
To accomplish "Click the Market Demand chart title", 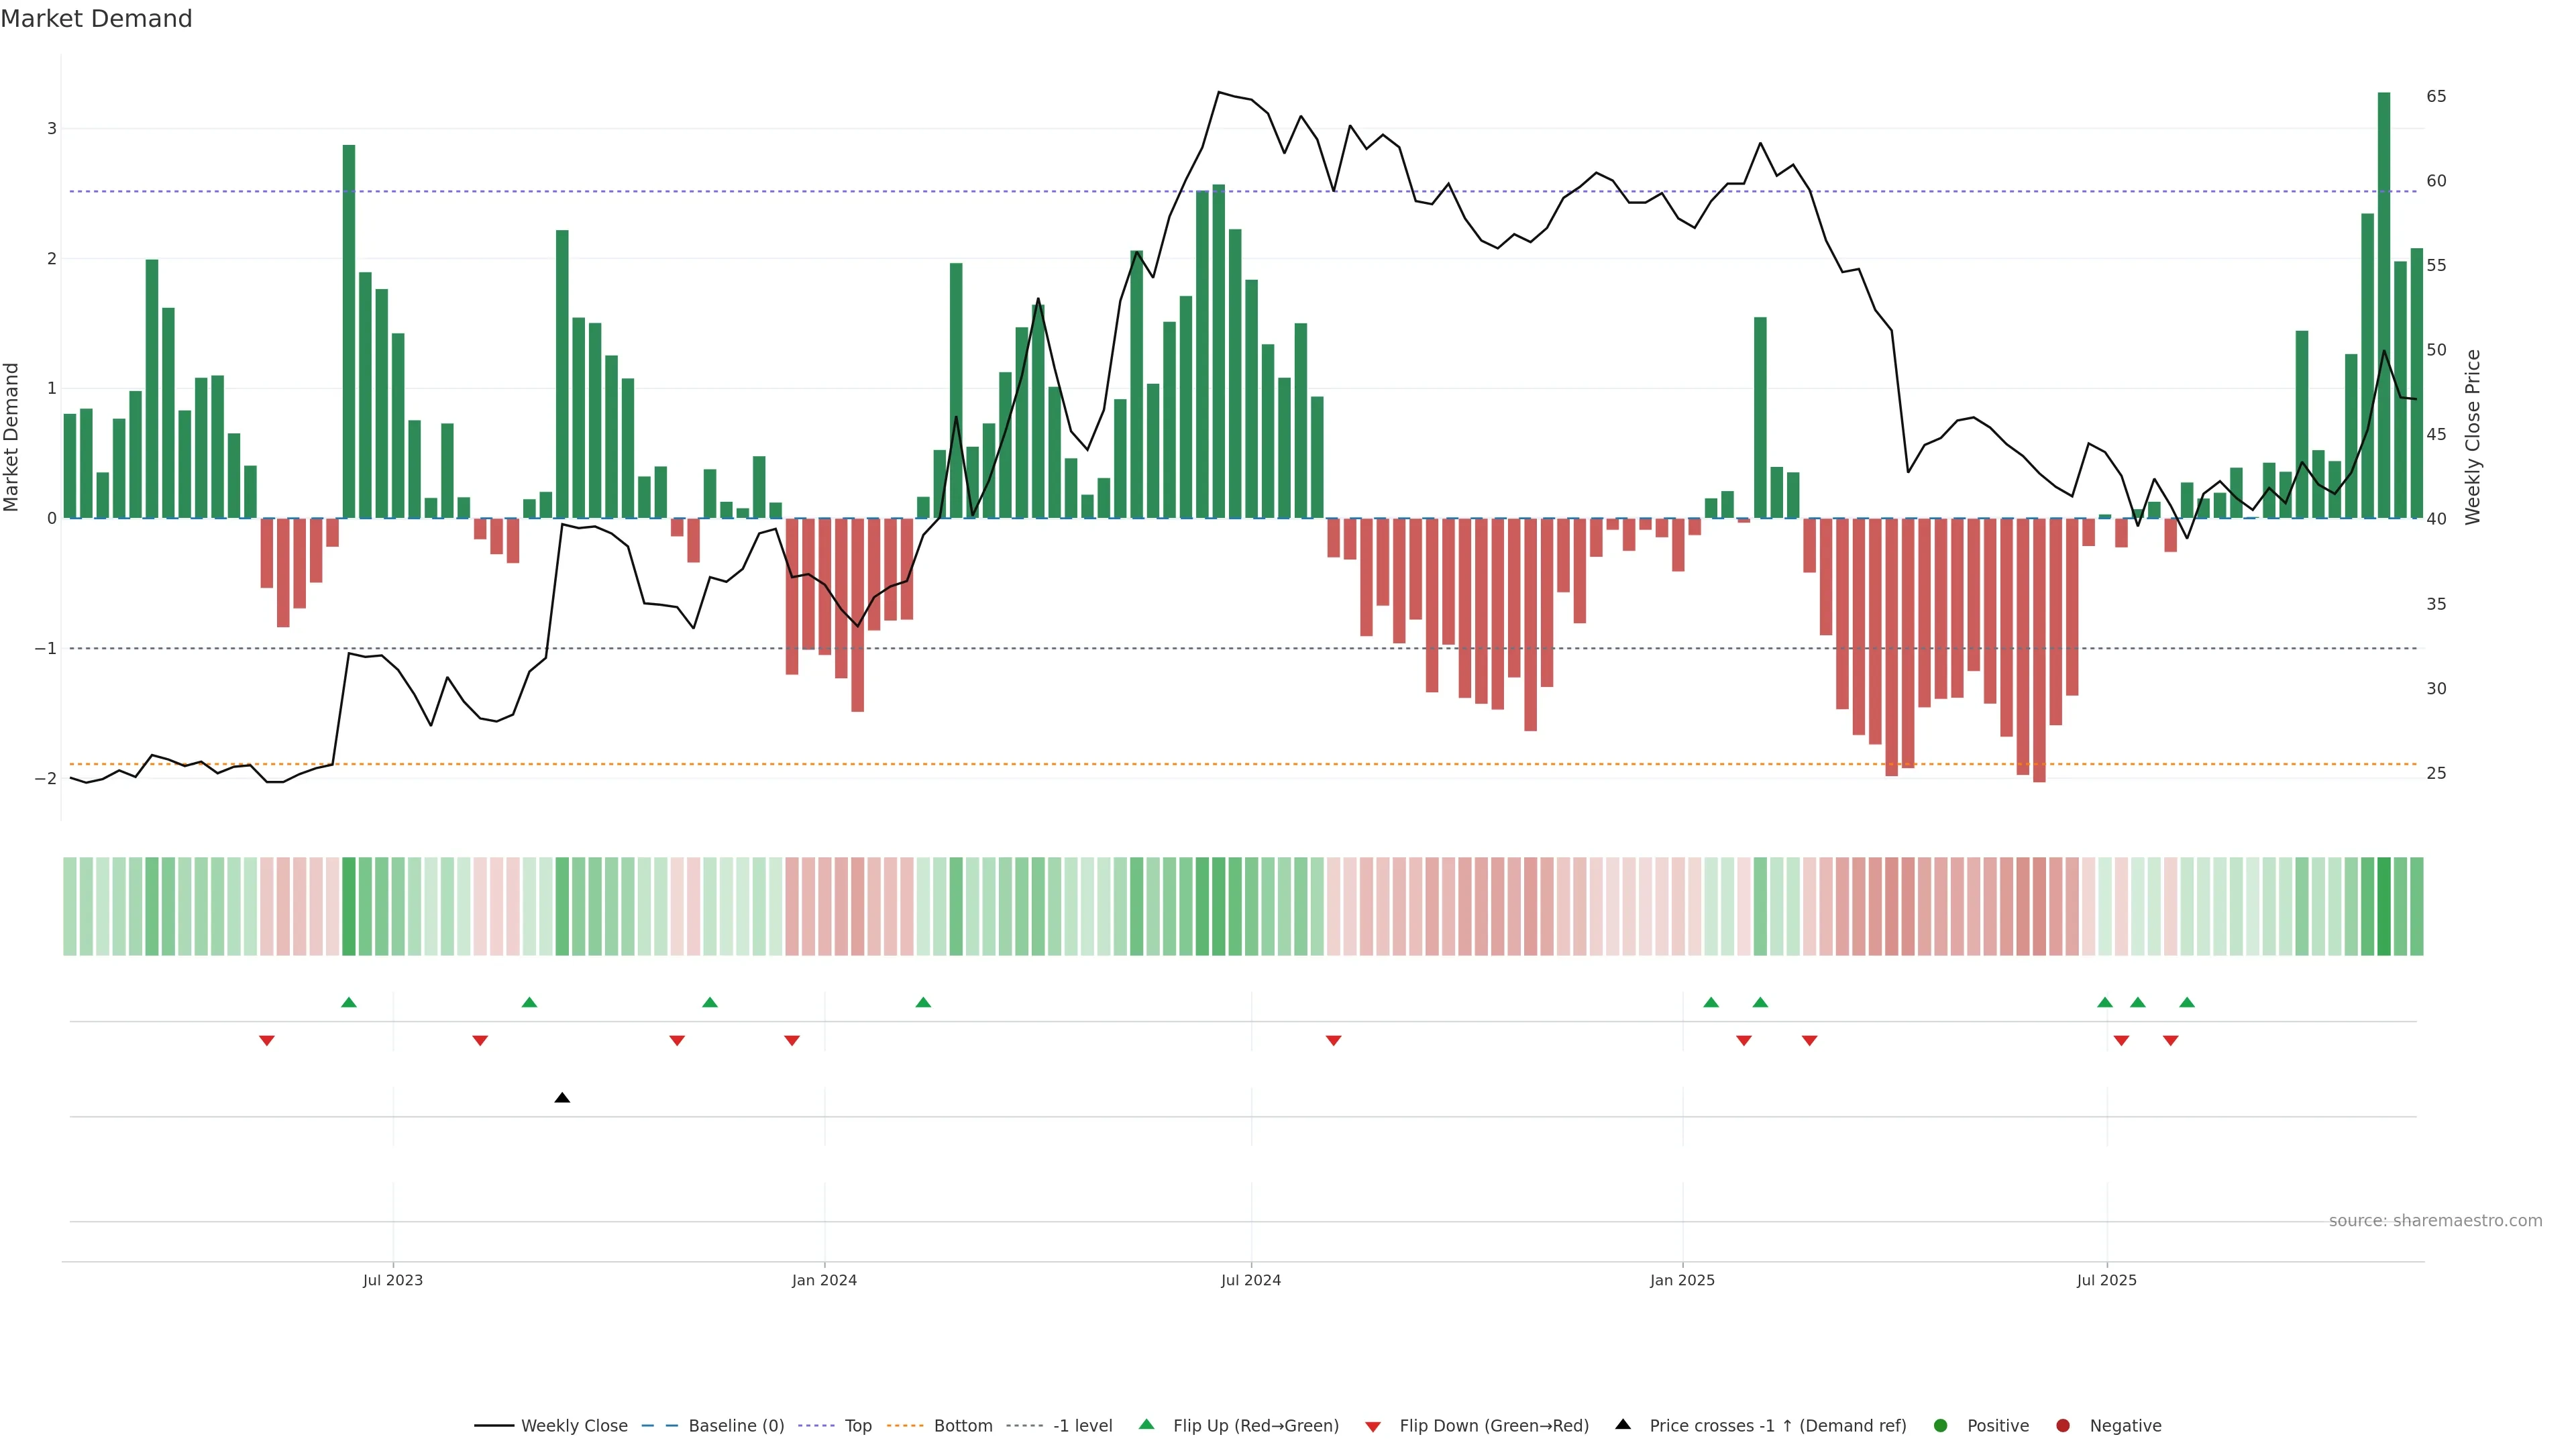I will coord(96,19).
